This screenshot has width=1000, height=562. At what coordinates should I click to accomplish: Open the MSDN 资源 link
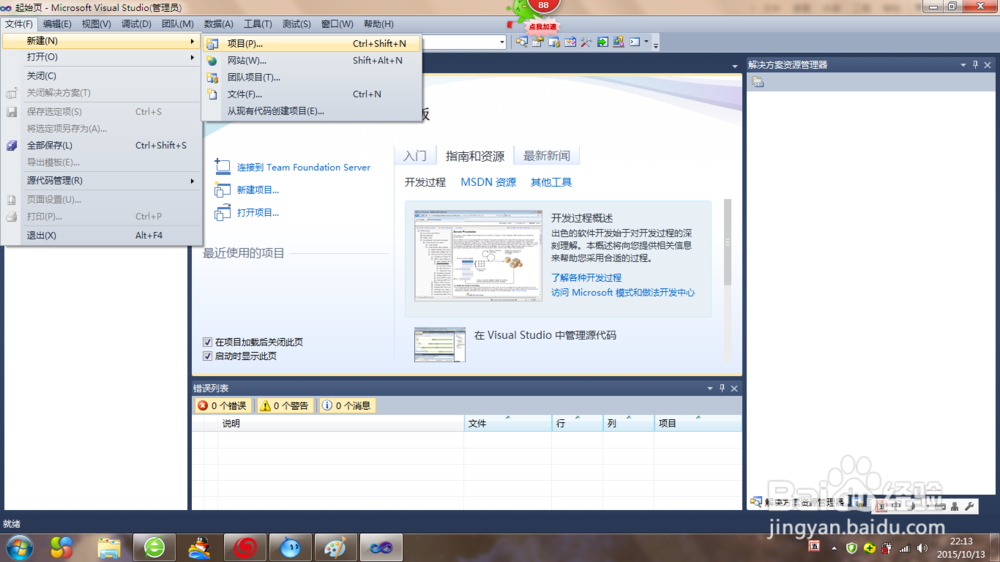[488, 182]
